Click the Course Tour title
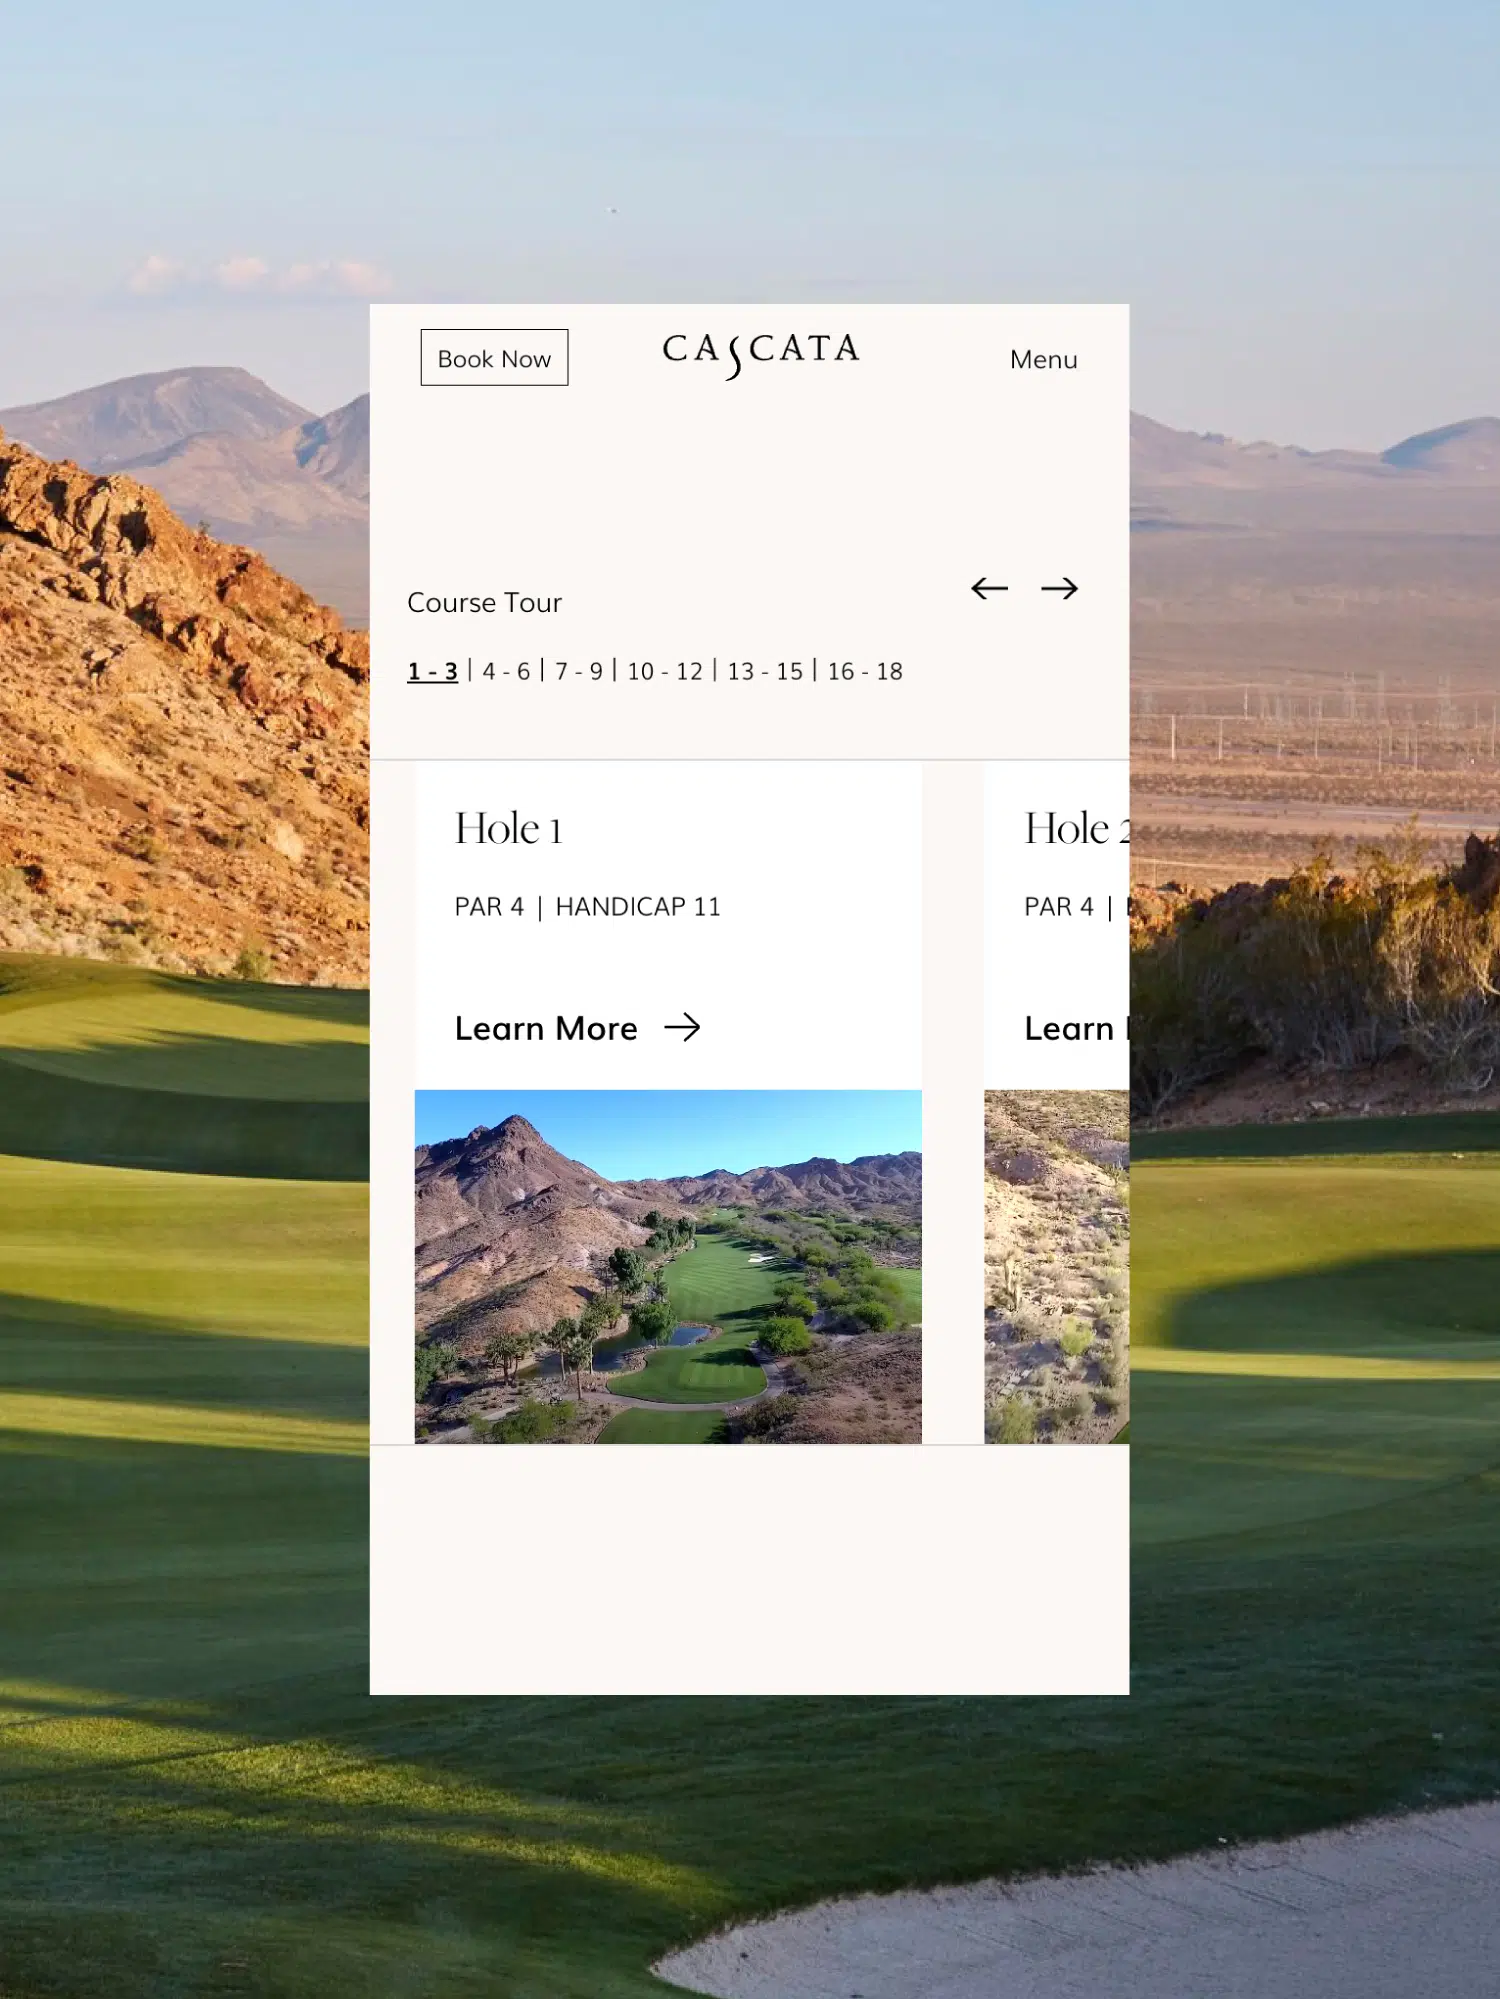 [x=484, y=602]
